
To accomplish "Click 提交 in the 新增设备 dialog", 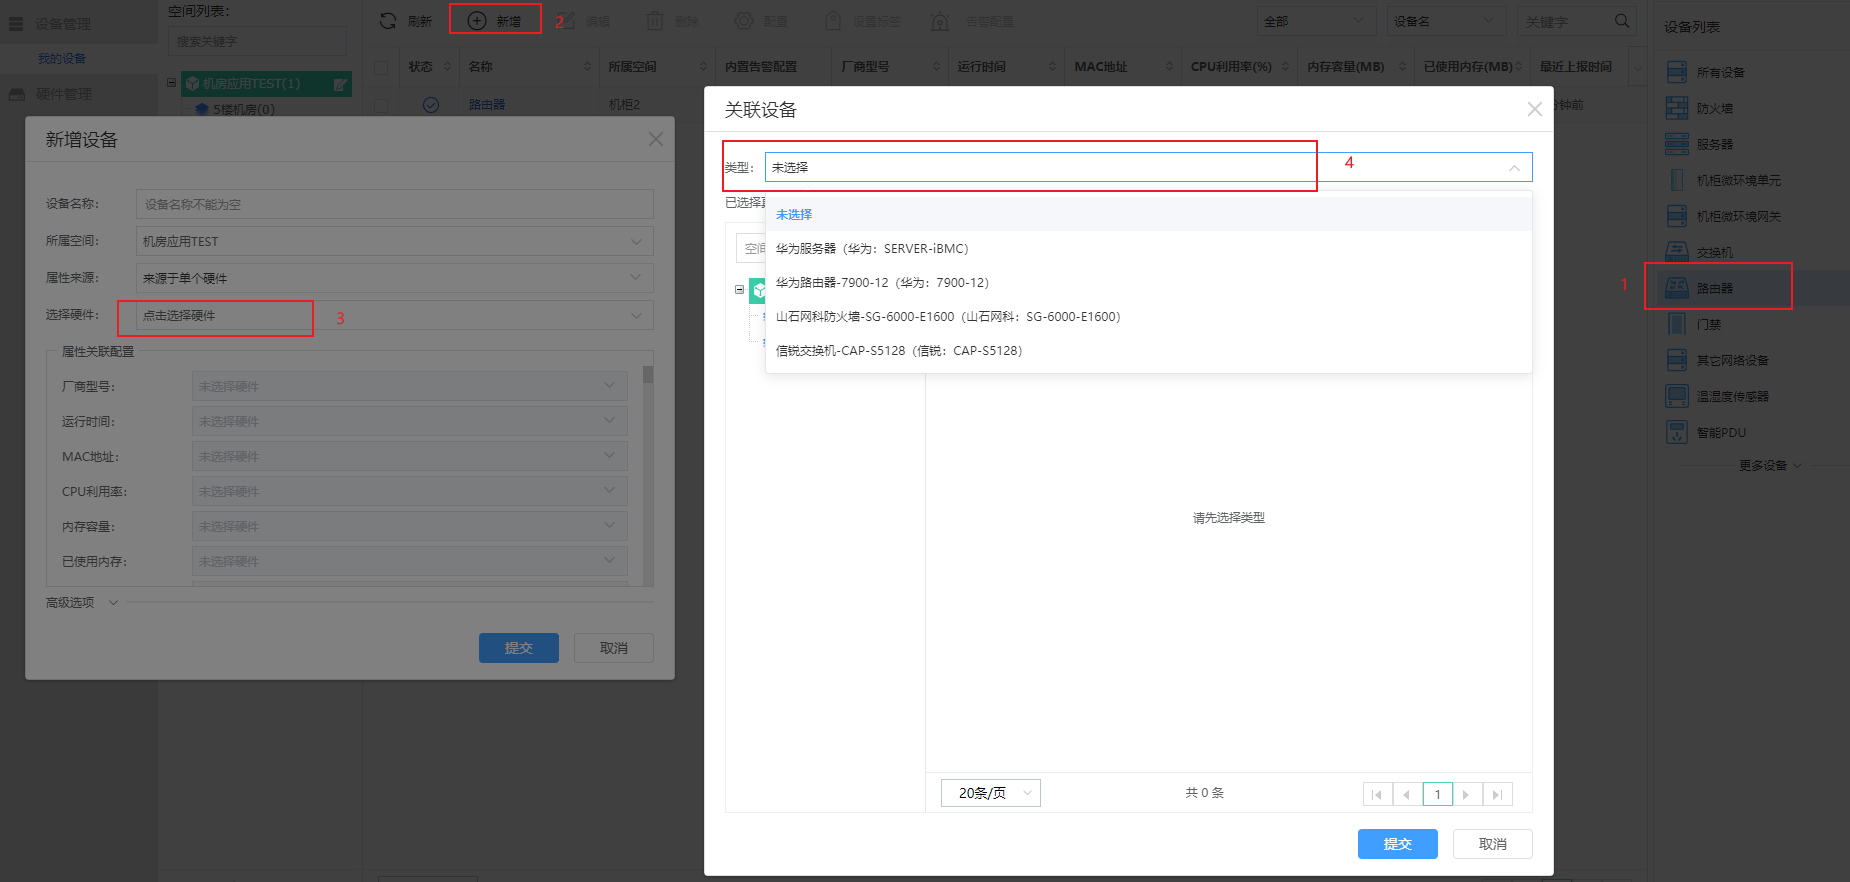I will click(x=518, y=648).
